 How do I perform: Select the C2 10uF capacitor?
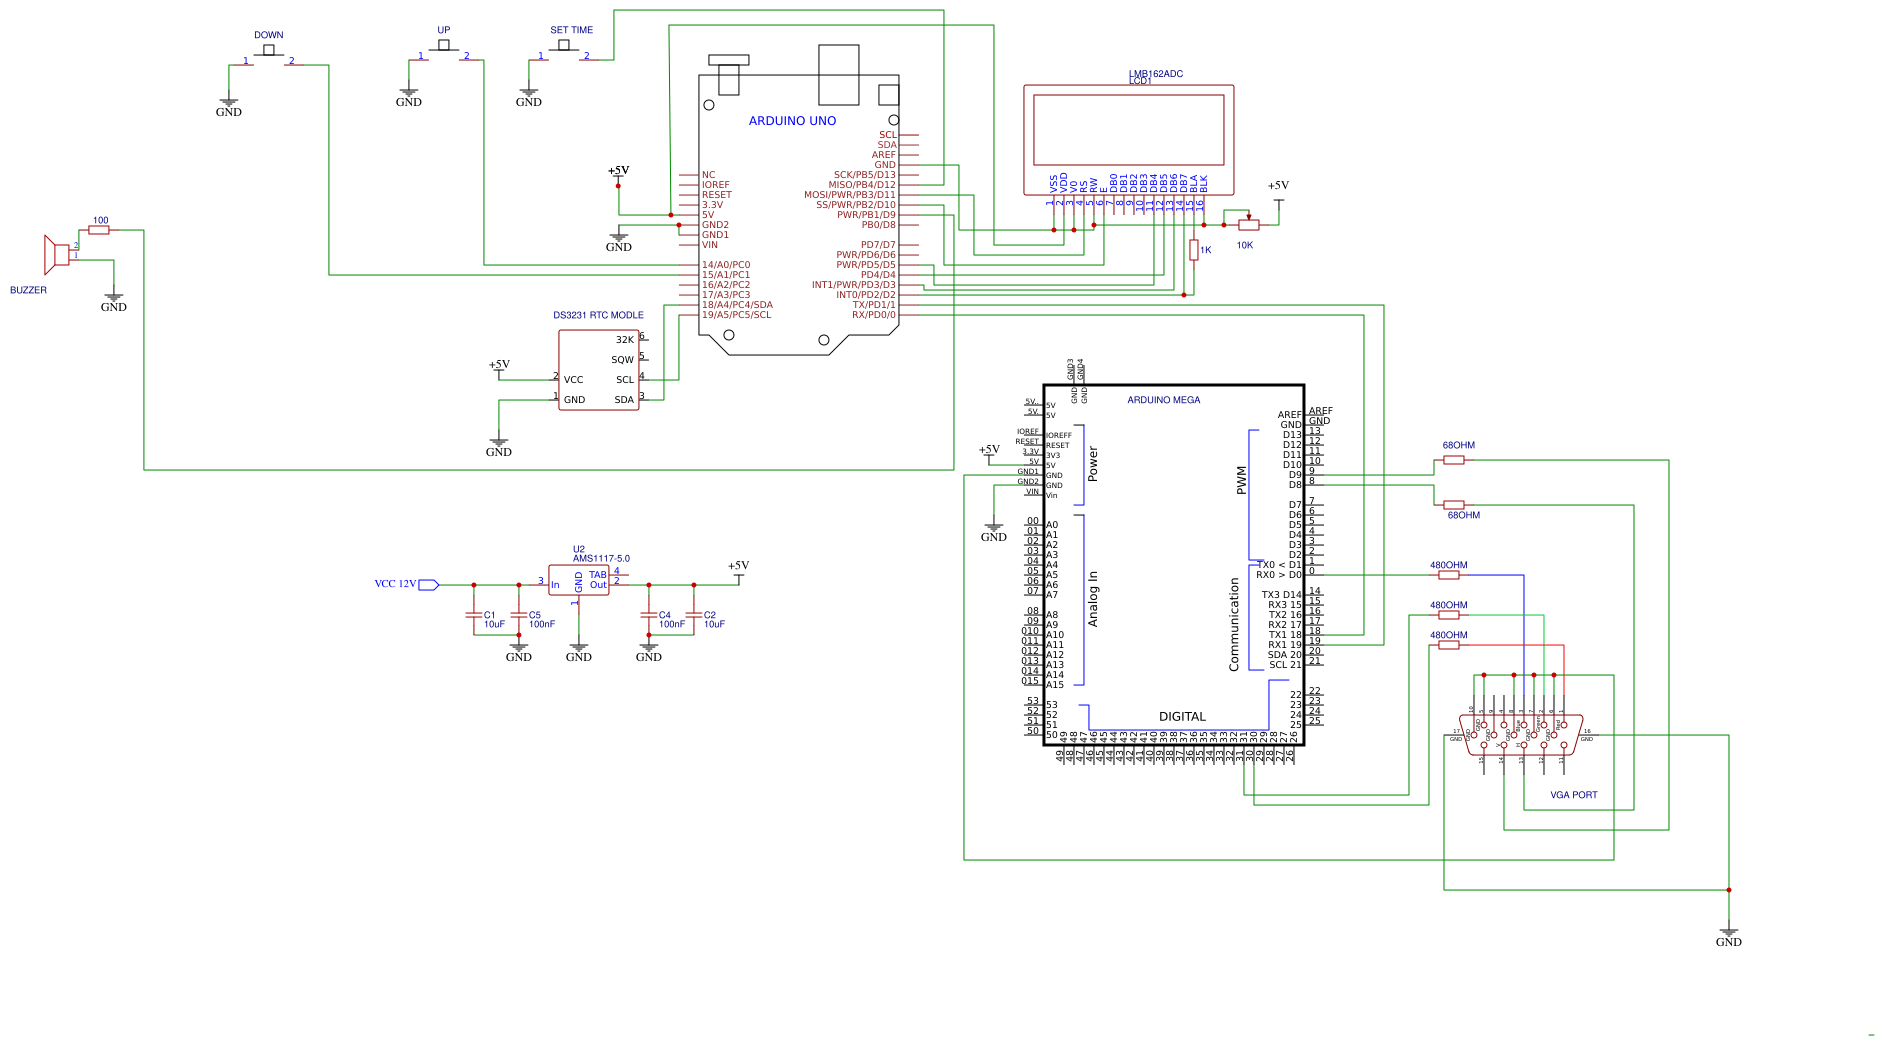tap(694, 615)
